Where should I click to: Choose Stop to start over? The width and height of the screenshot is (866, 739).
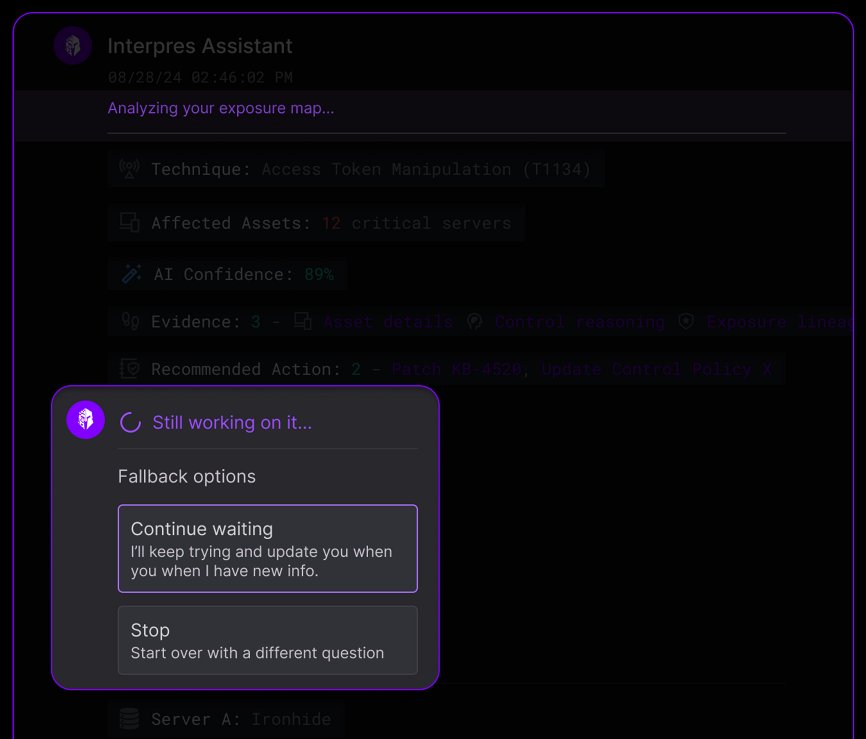tap(268, 640)
